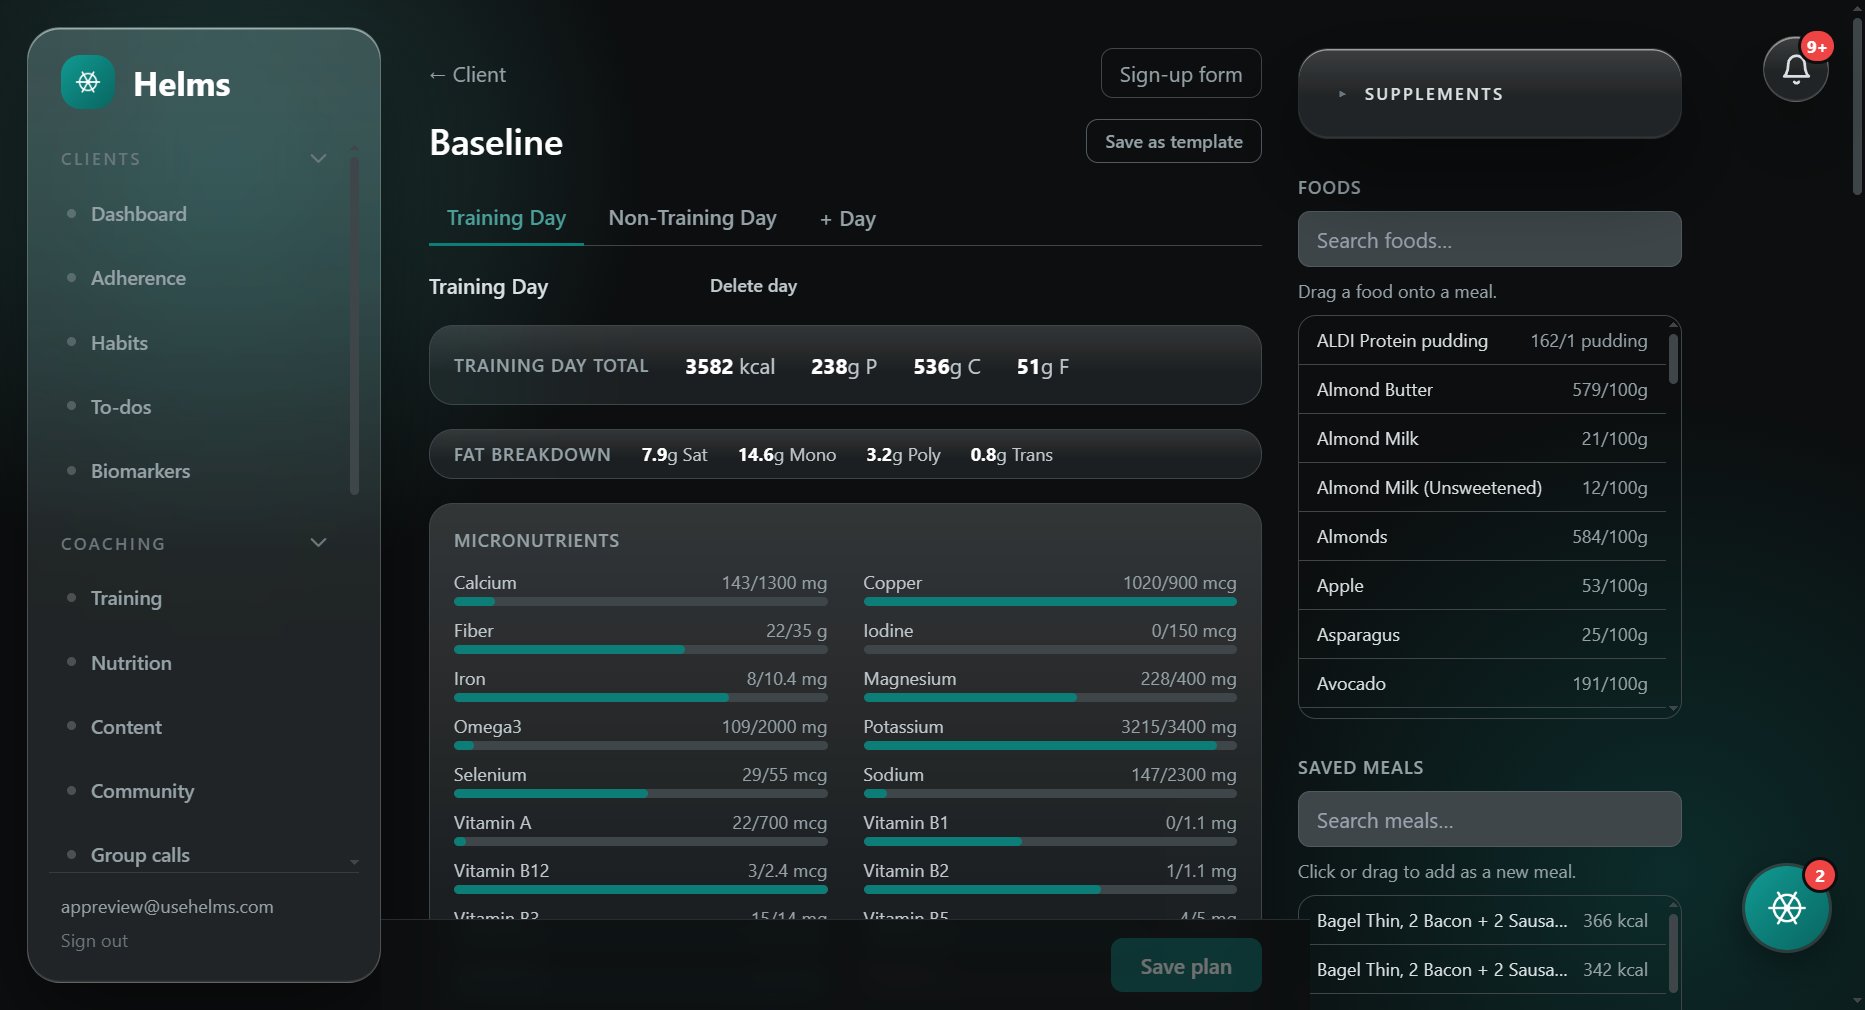Click the sidebar scrollbar
This screenshot has height=1010, width=1865.
(354, 325)
